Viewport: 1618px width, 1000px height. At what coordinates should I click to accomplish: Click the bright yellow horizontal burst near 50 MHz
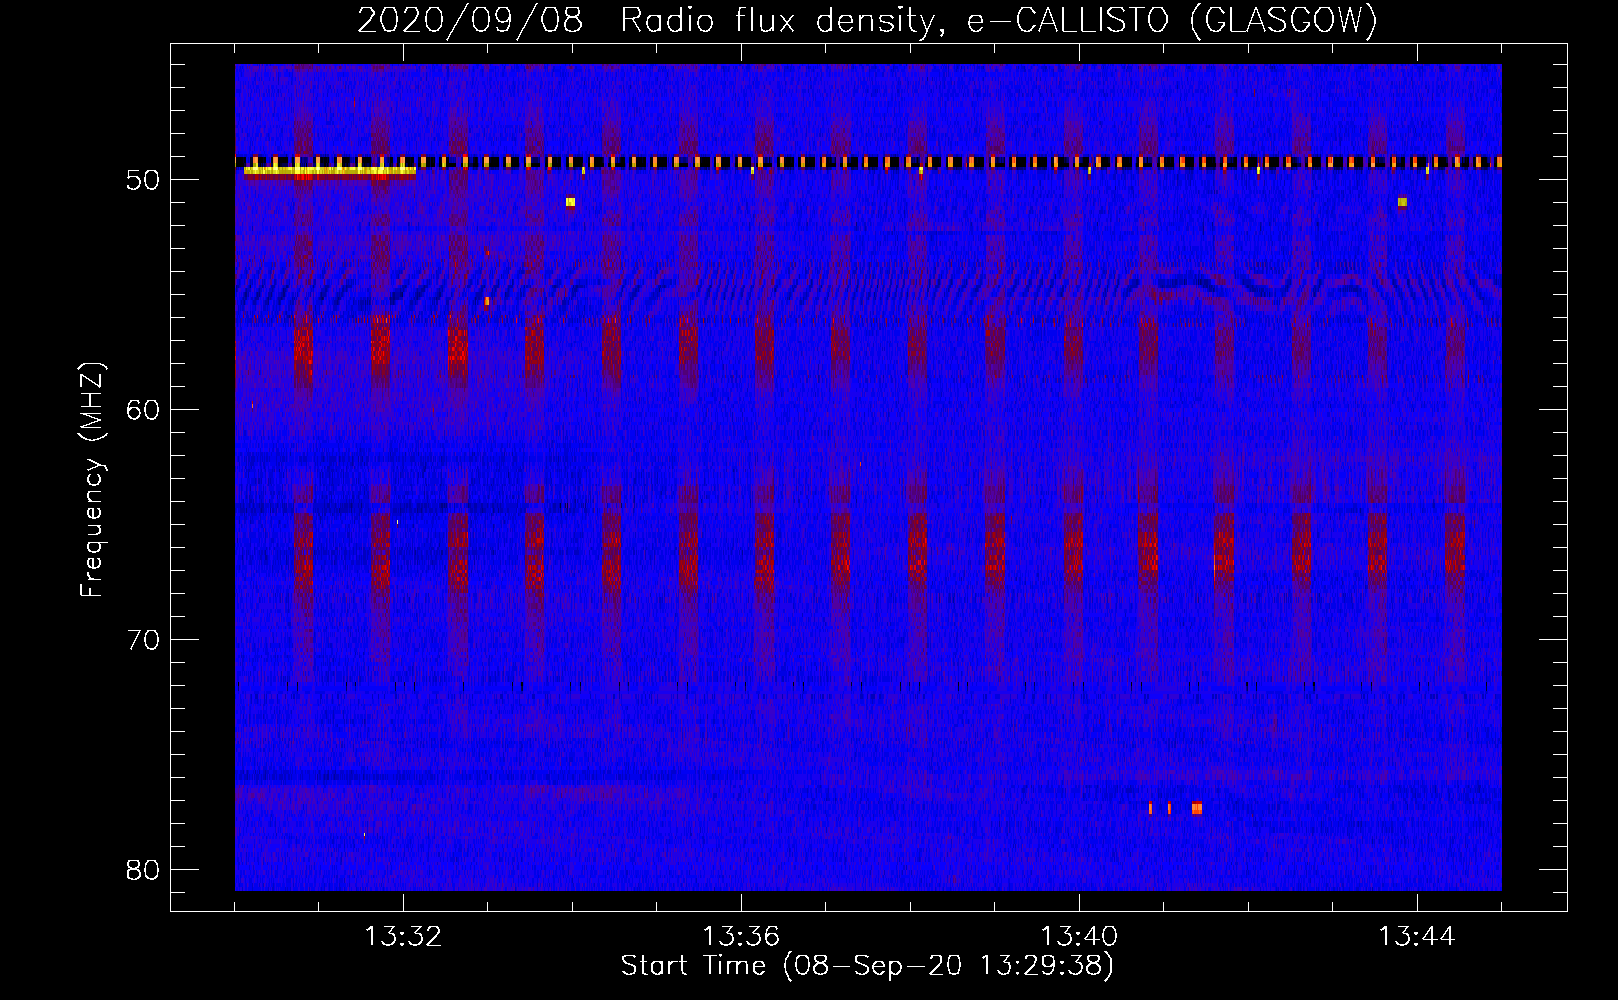(x=330, y=171)
